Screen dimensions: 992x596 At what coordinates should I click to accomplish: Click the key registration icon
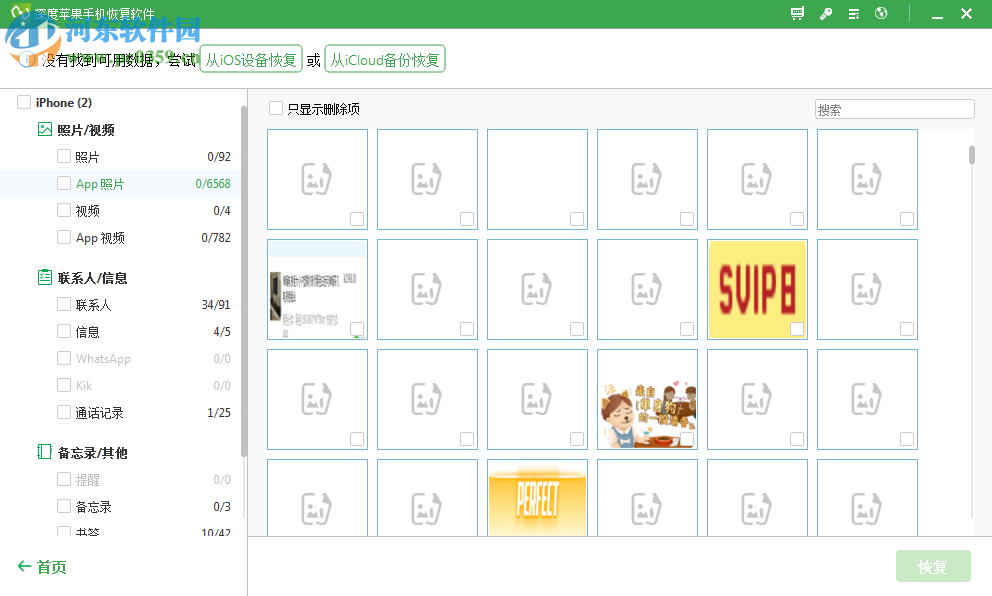(x=826, y=13)
